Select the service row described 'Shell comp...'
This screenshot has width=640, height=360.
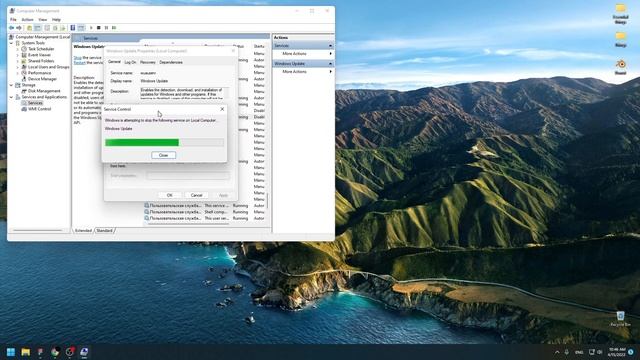tap(206, 212)
